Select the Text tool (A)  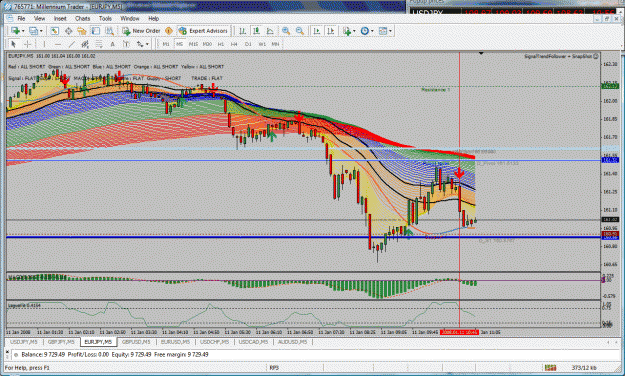112,44
